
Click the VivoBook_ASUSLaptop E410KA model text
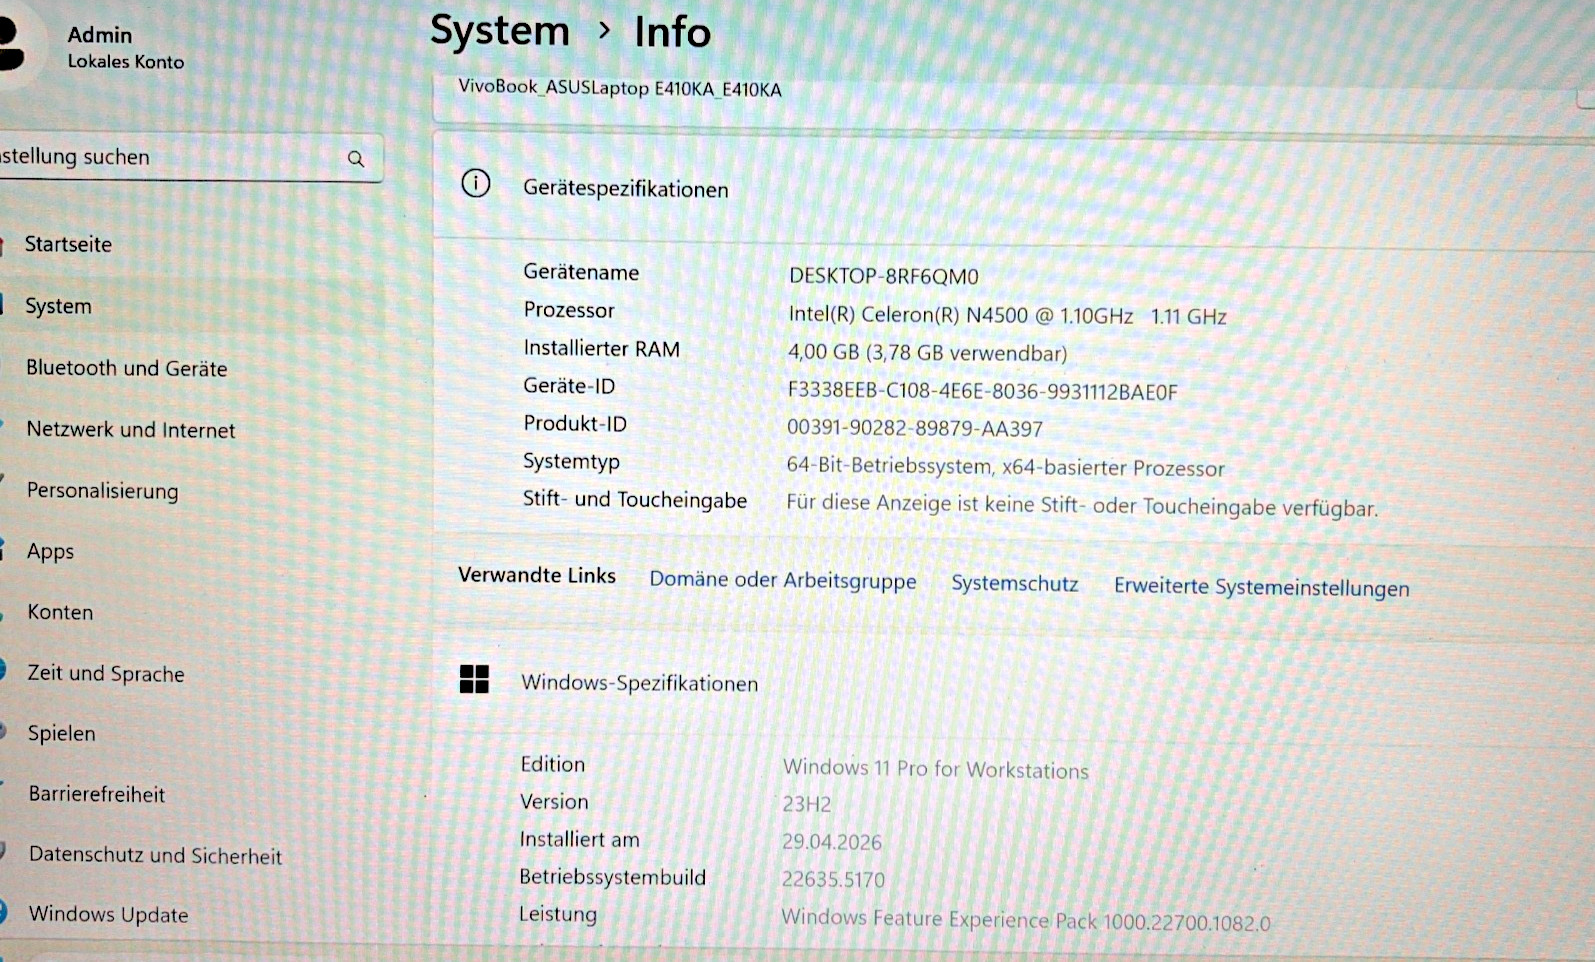point(620,88)
